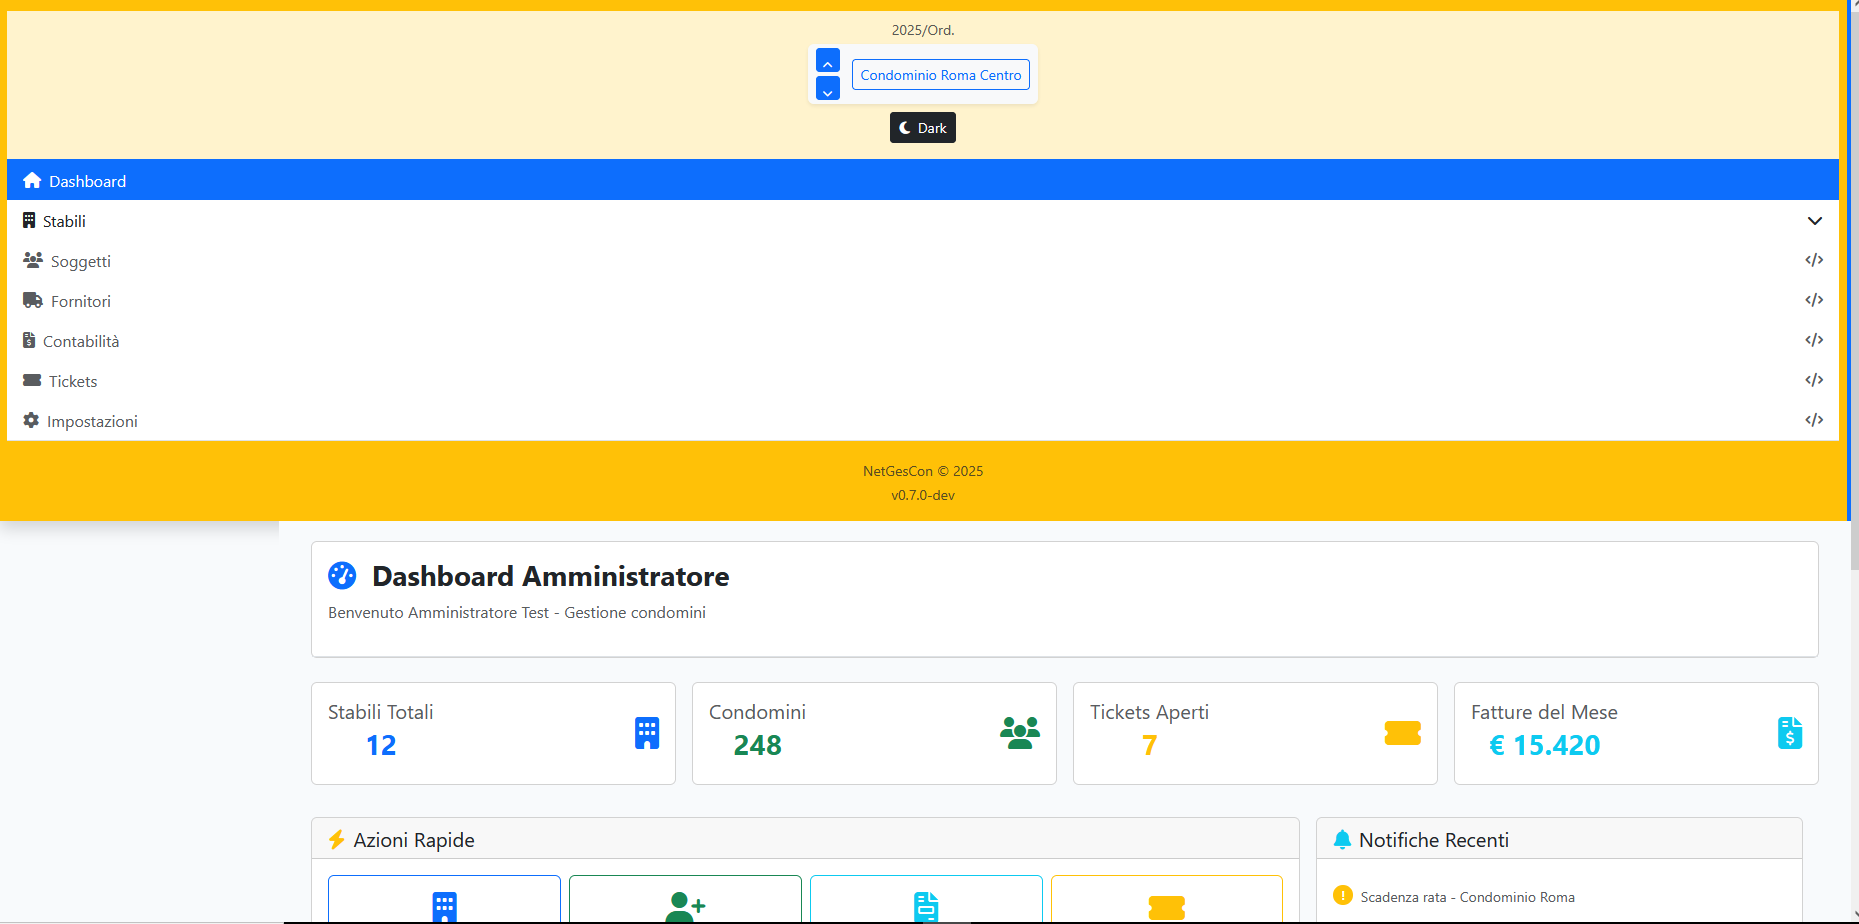Image resolution: width=1859 pixels, height=924 pixels.
Task: Click the code icon beside Tickets
Action: (x=1814, y=380)
